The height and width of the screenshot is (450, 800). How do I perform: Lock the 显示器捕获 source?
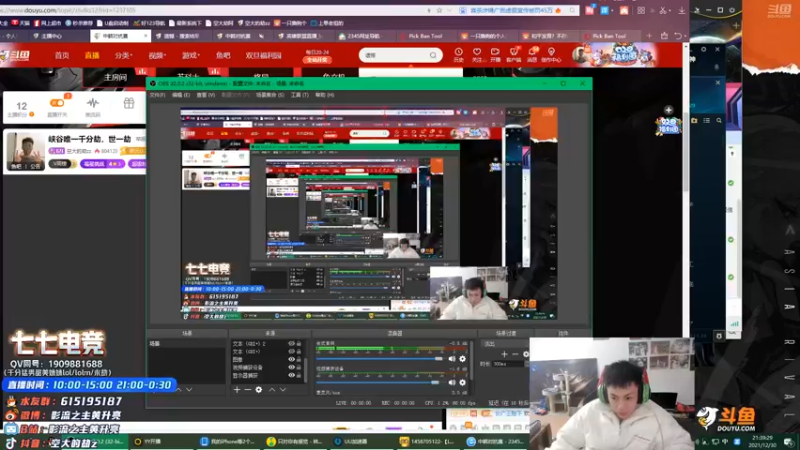[x=299, y=375]
